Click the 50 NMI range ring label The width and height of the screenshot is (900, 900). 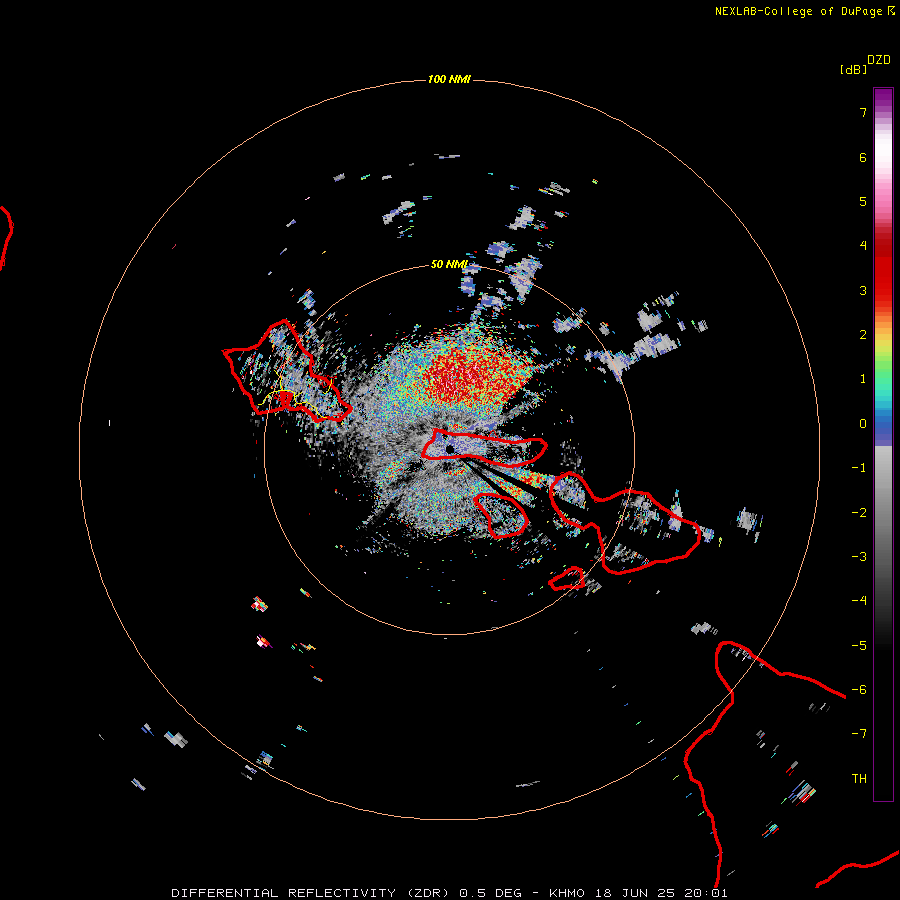point(449,264)
